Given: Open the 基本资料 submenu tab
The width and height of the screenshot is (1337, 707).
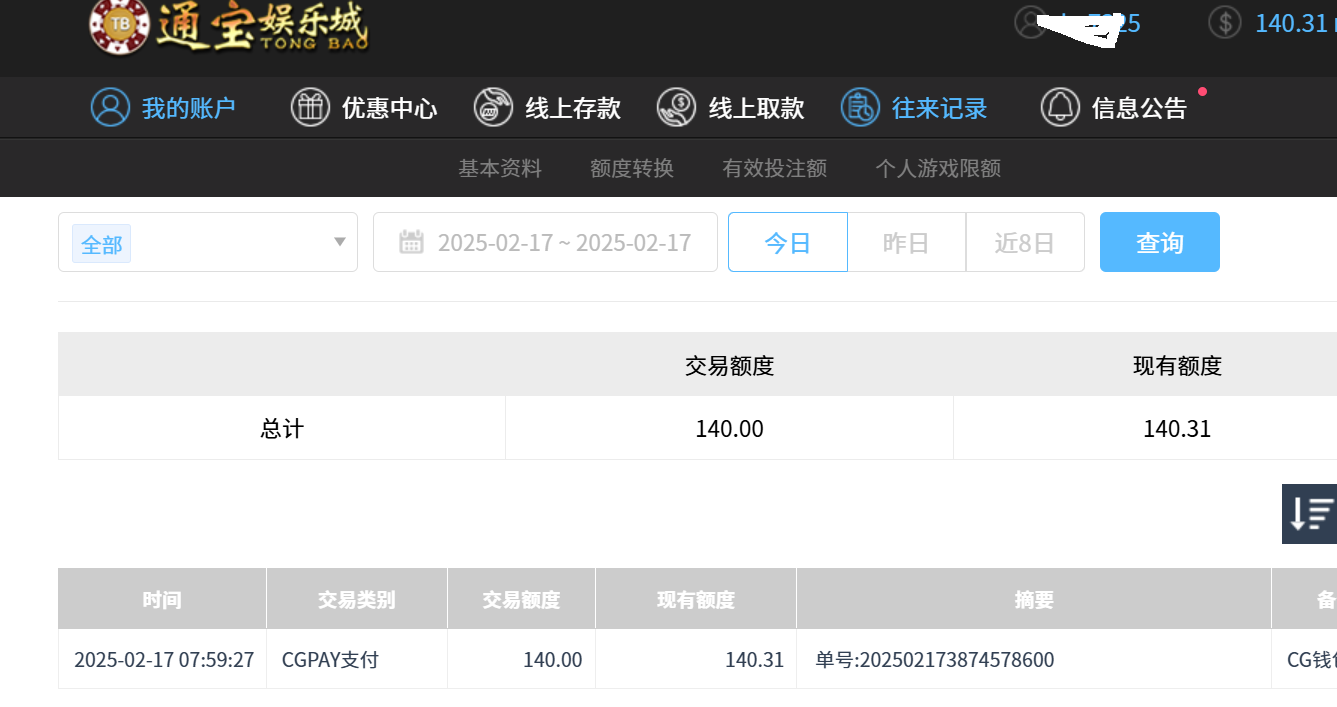Looking at the screenshot, I should point(500,168).
